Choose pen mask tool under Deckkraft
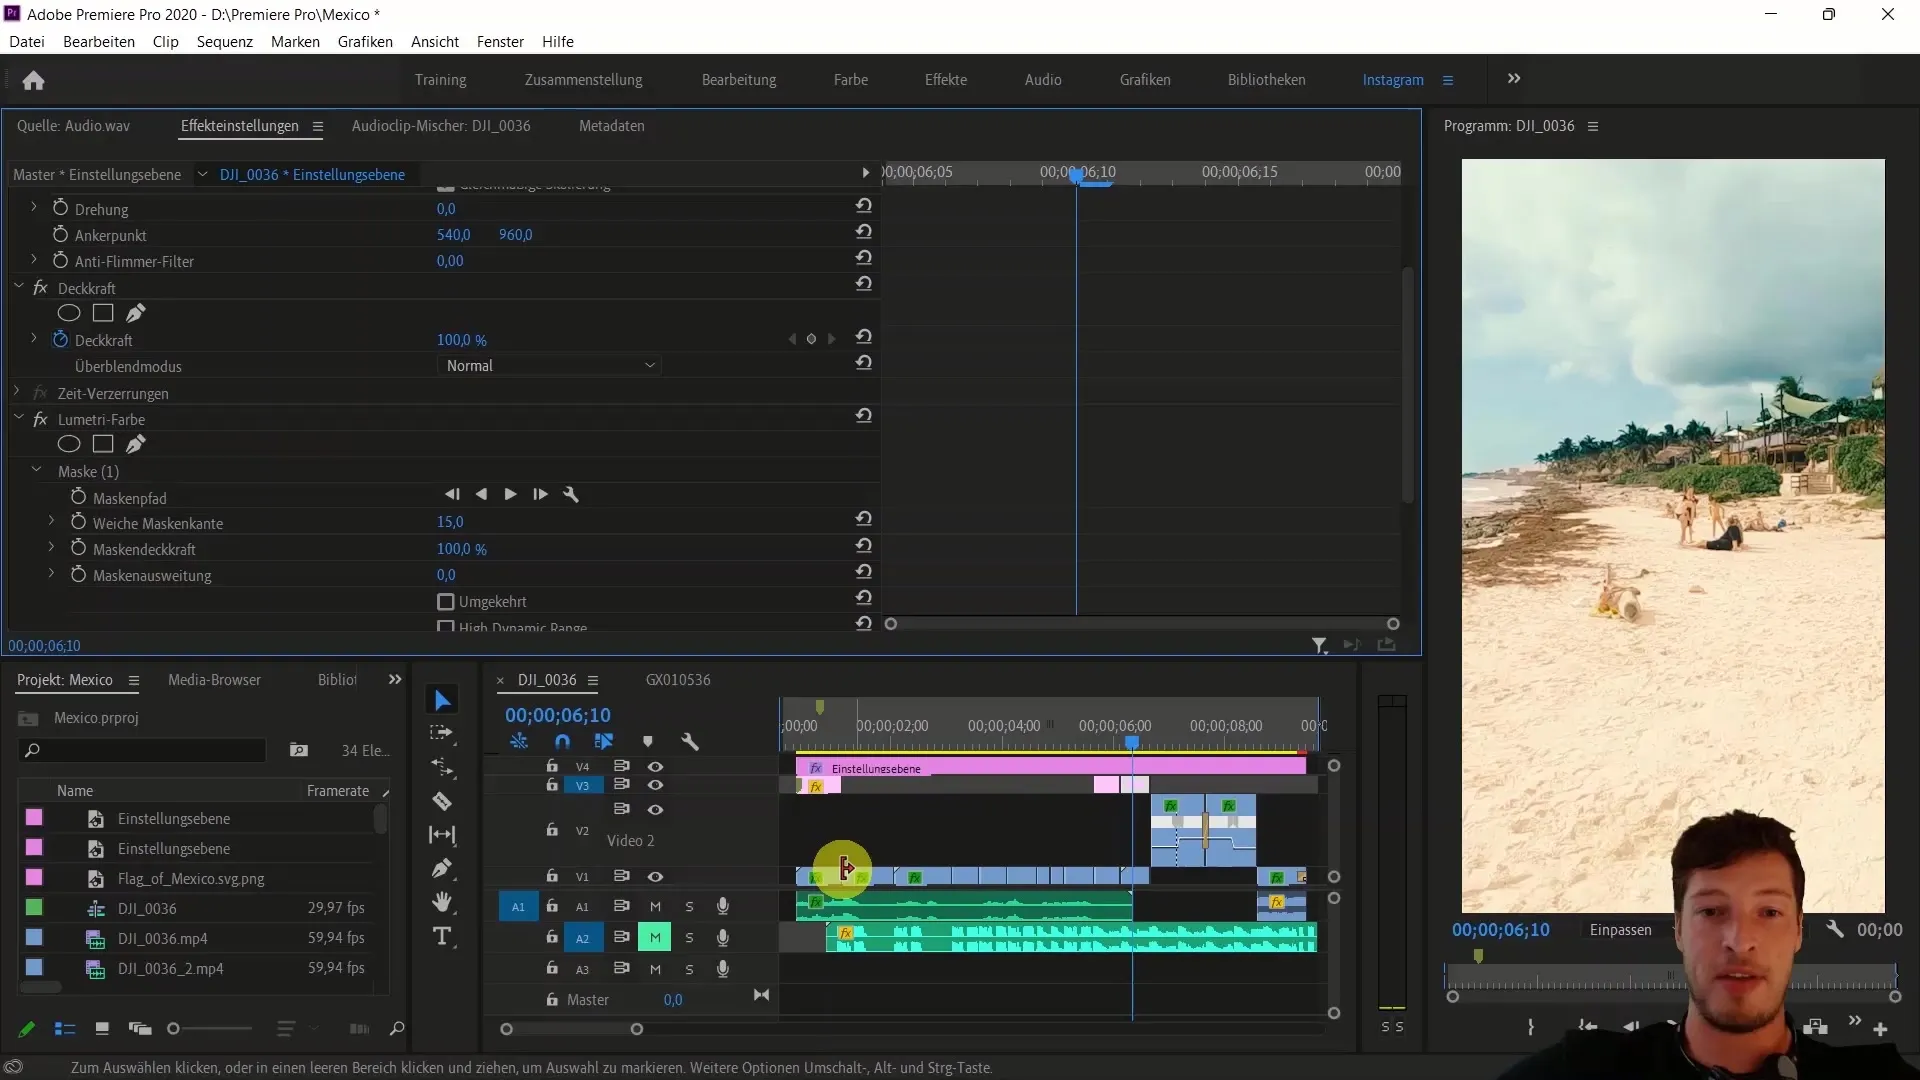 click(x=136, y=313)
